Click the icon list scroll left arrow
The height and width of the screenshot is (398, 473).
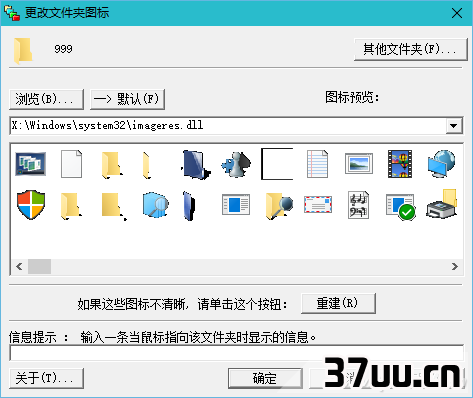point(19,266)
